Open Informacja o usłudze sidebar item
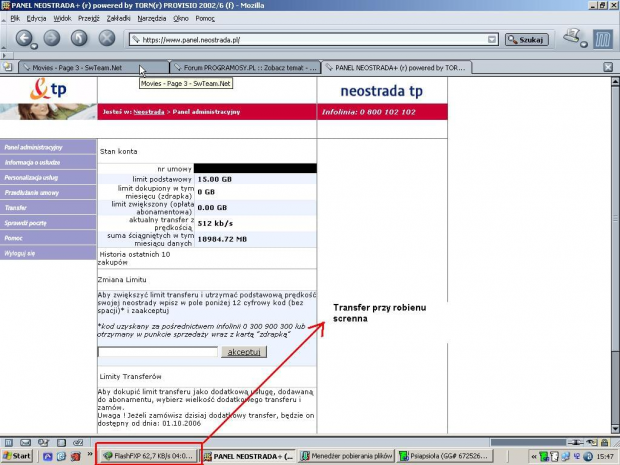The height and width of the screenshot is (465, 620). tap(48, 162)
